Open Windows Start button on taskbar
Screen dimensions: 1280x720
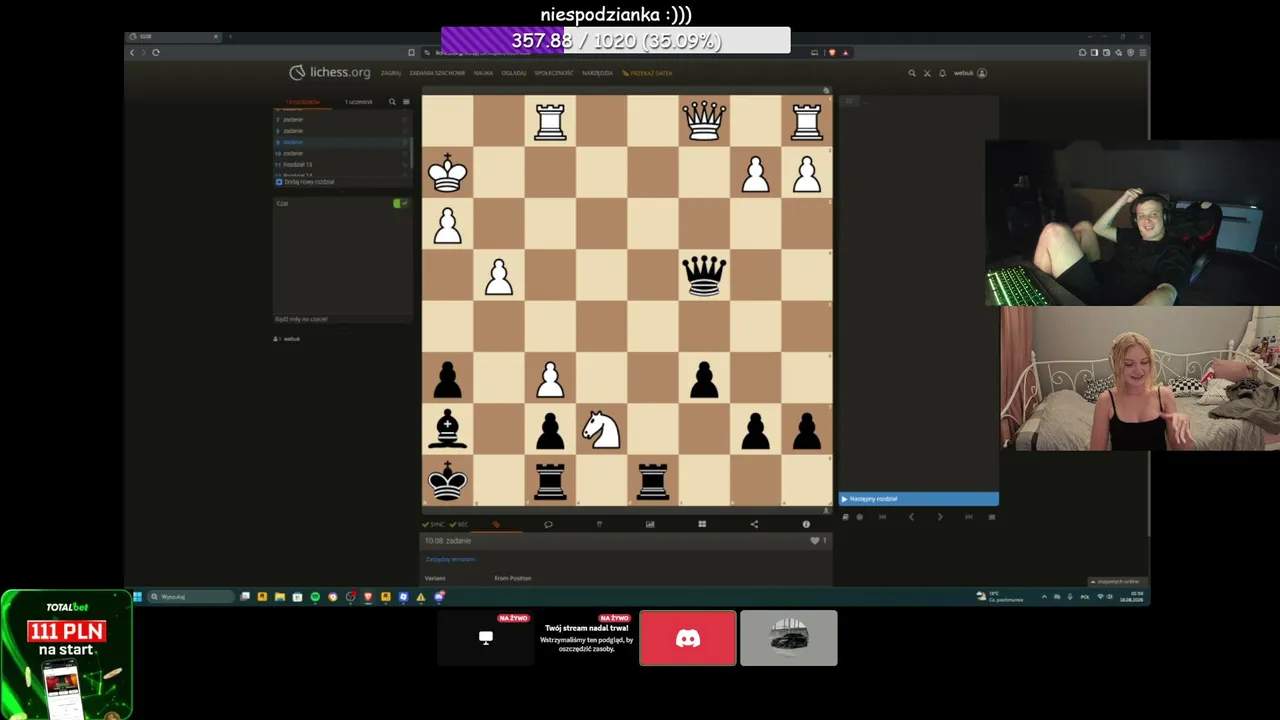pos(137,597)
